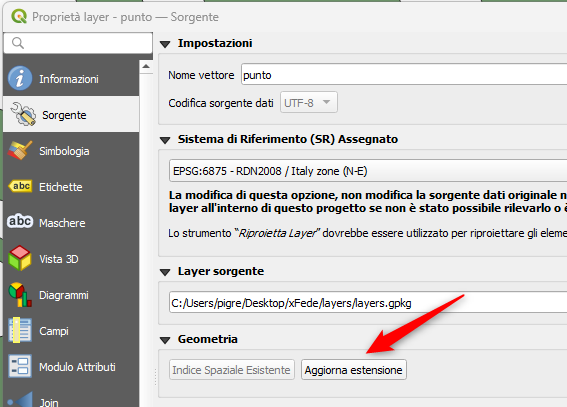Select the Sorgente wrench icon

[x=22, y=114]
